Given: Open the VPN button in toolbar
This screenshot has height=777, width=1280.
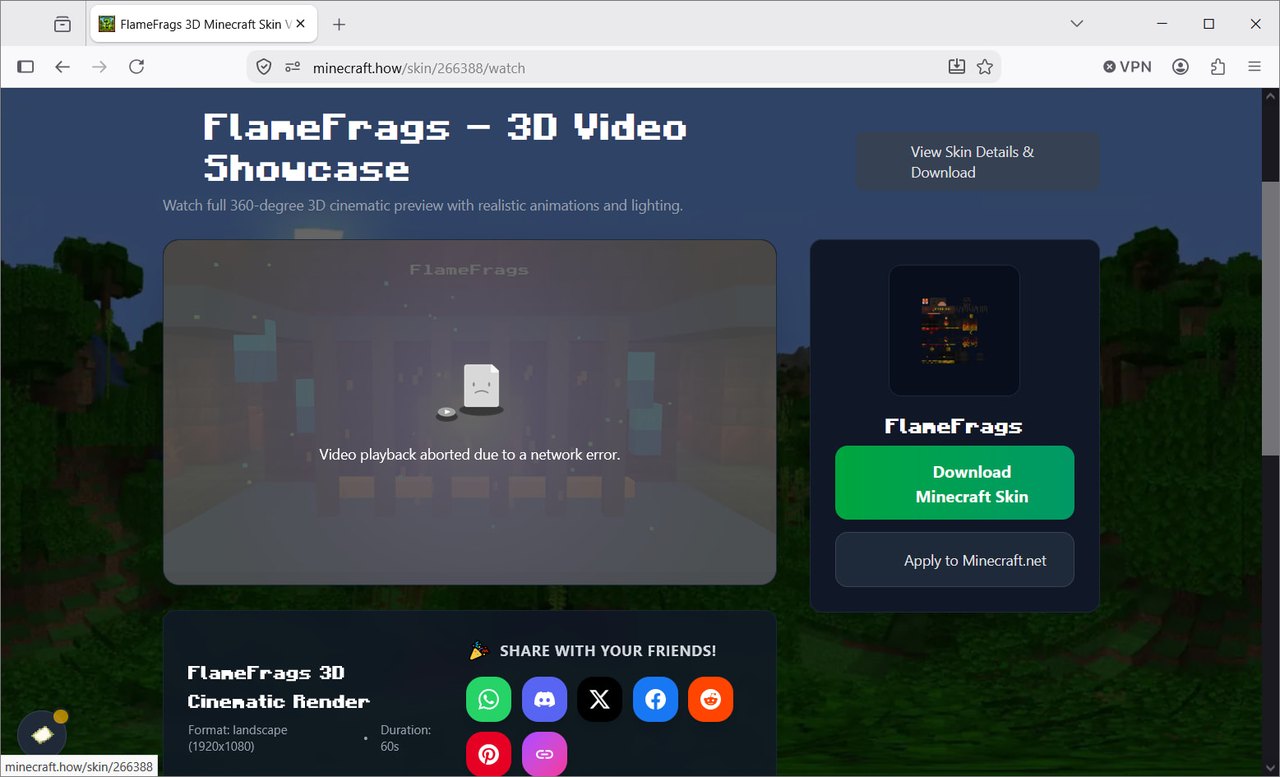Looking at the screenshot, I should (x=1128, y=67).
